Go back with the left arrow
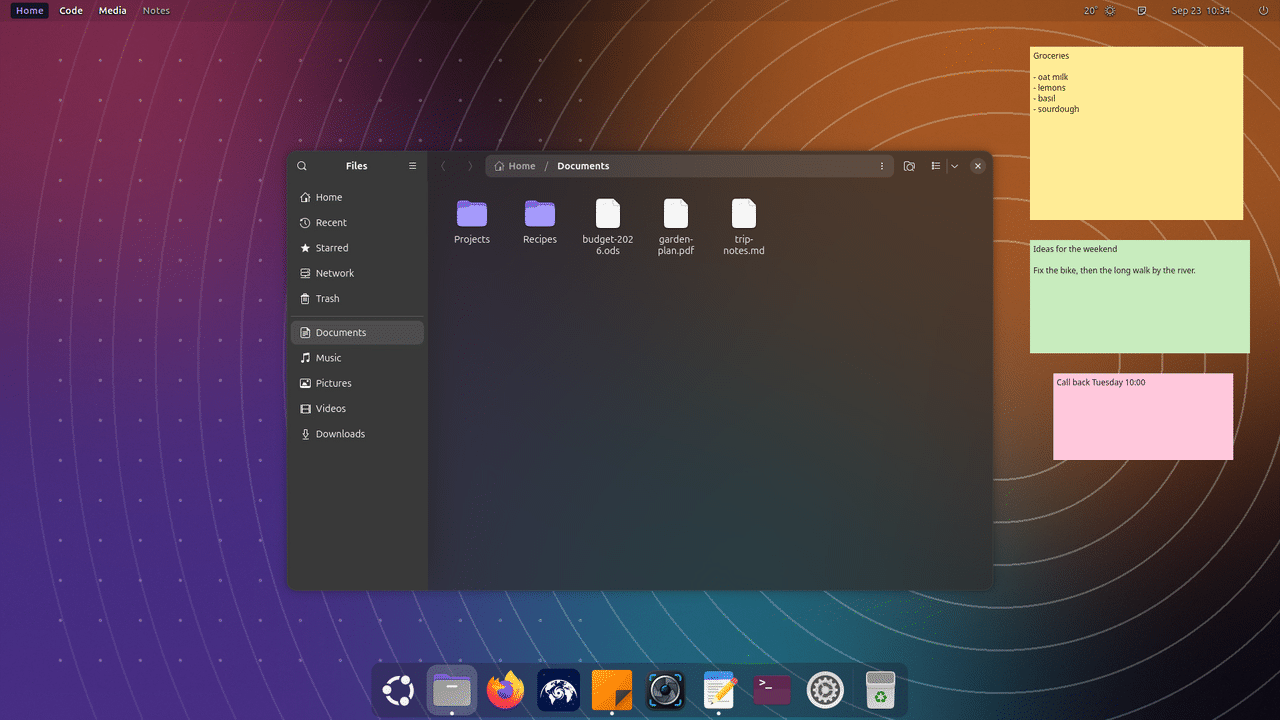Image resolution: width=1280 pixels, height=720 pixels. pyautogui.click(x=444, y=166)
